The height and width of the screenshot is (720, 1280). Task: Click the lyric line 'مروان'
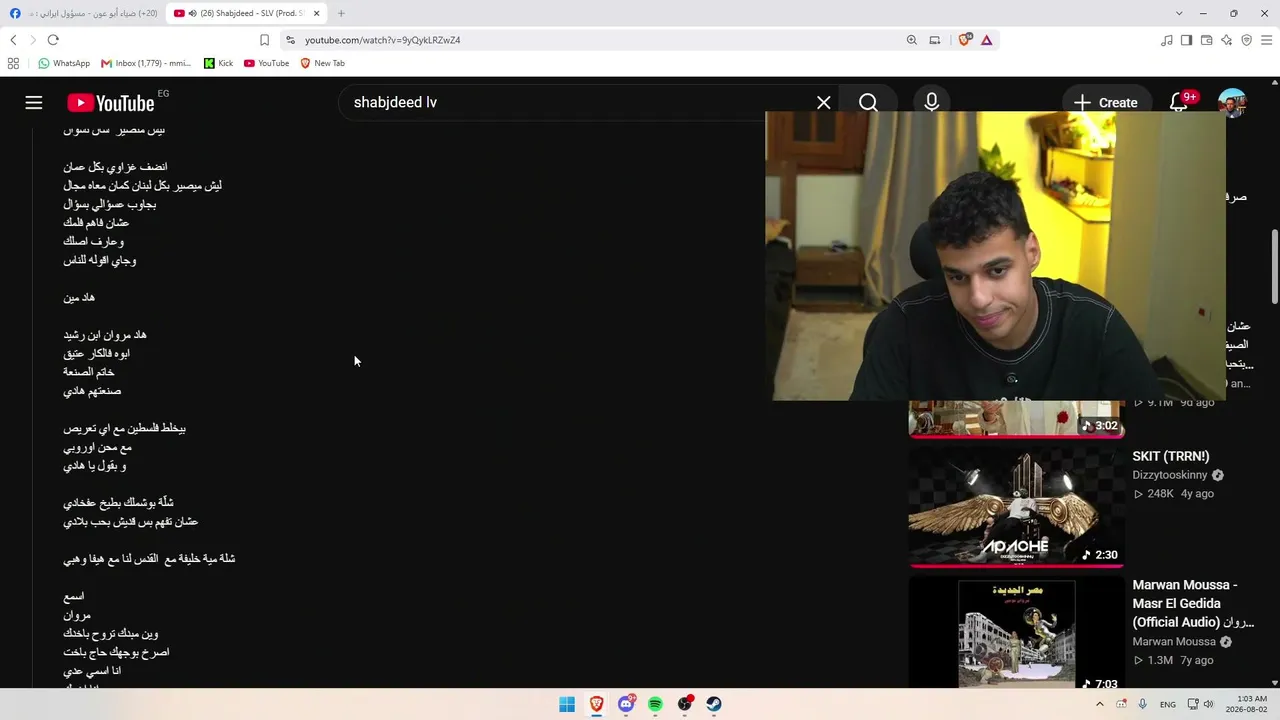click(77, 615)
